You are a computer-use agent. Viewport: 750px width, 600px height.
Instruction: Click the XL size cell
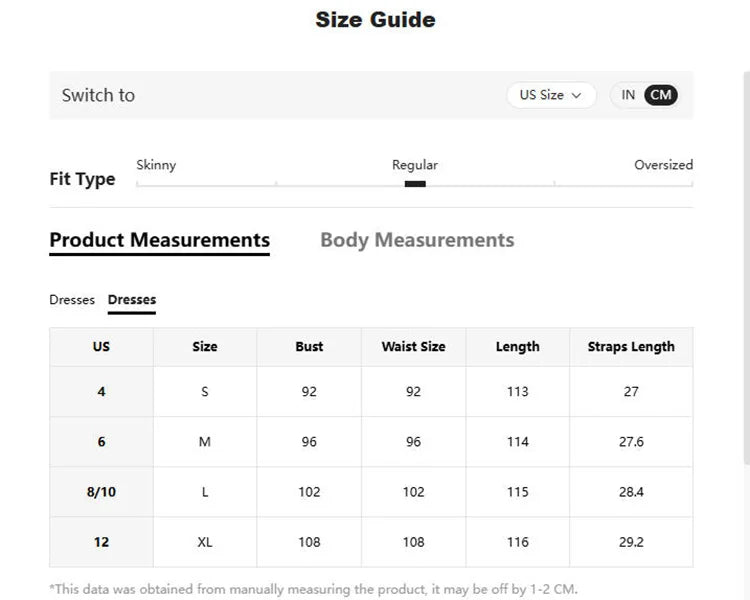[x=205, y=543]
